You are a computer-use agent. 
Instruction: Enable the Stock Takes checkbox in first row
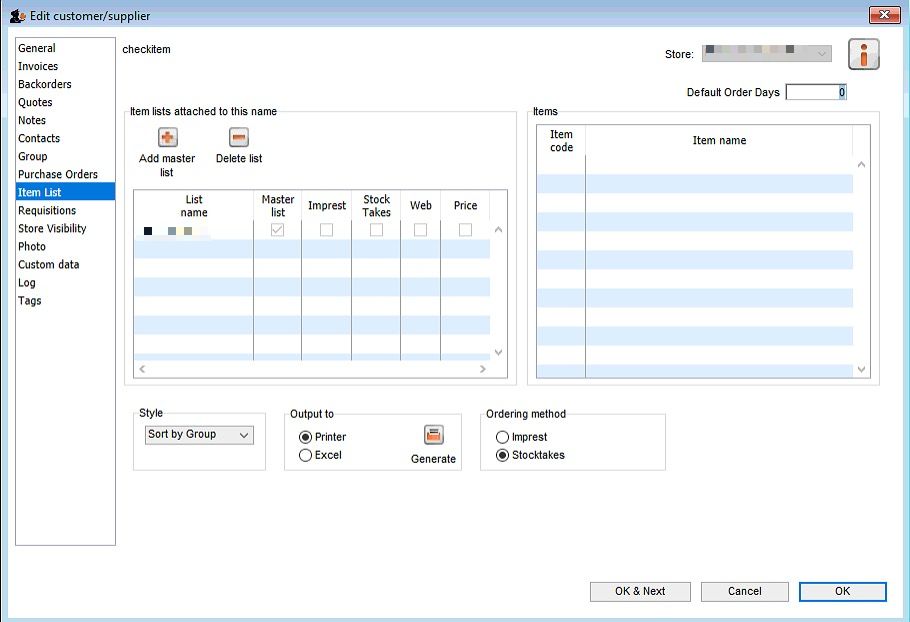point(376,230)
